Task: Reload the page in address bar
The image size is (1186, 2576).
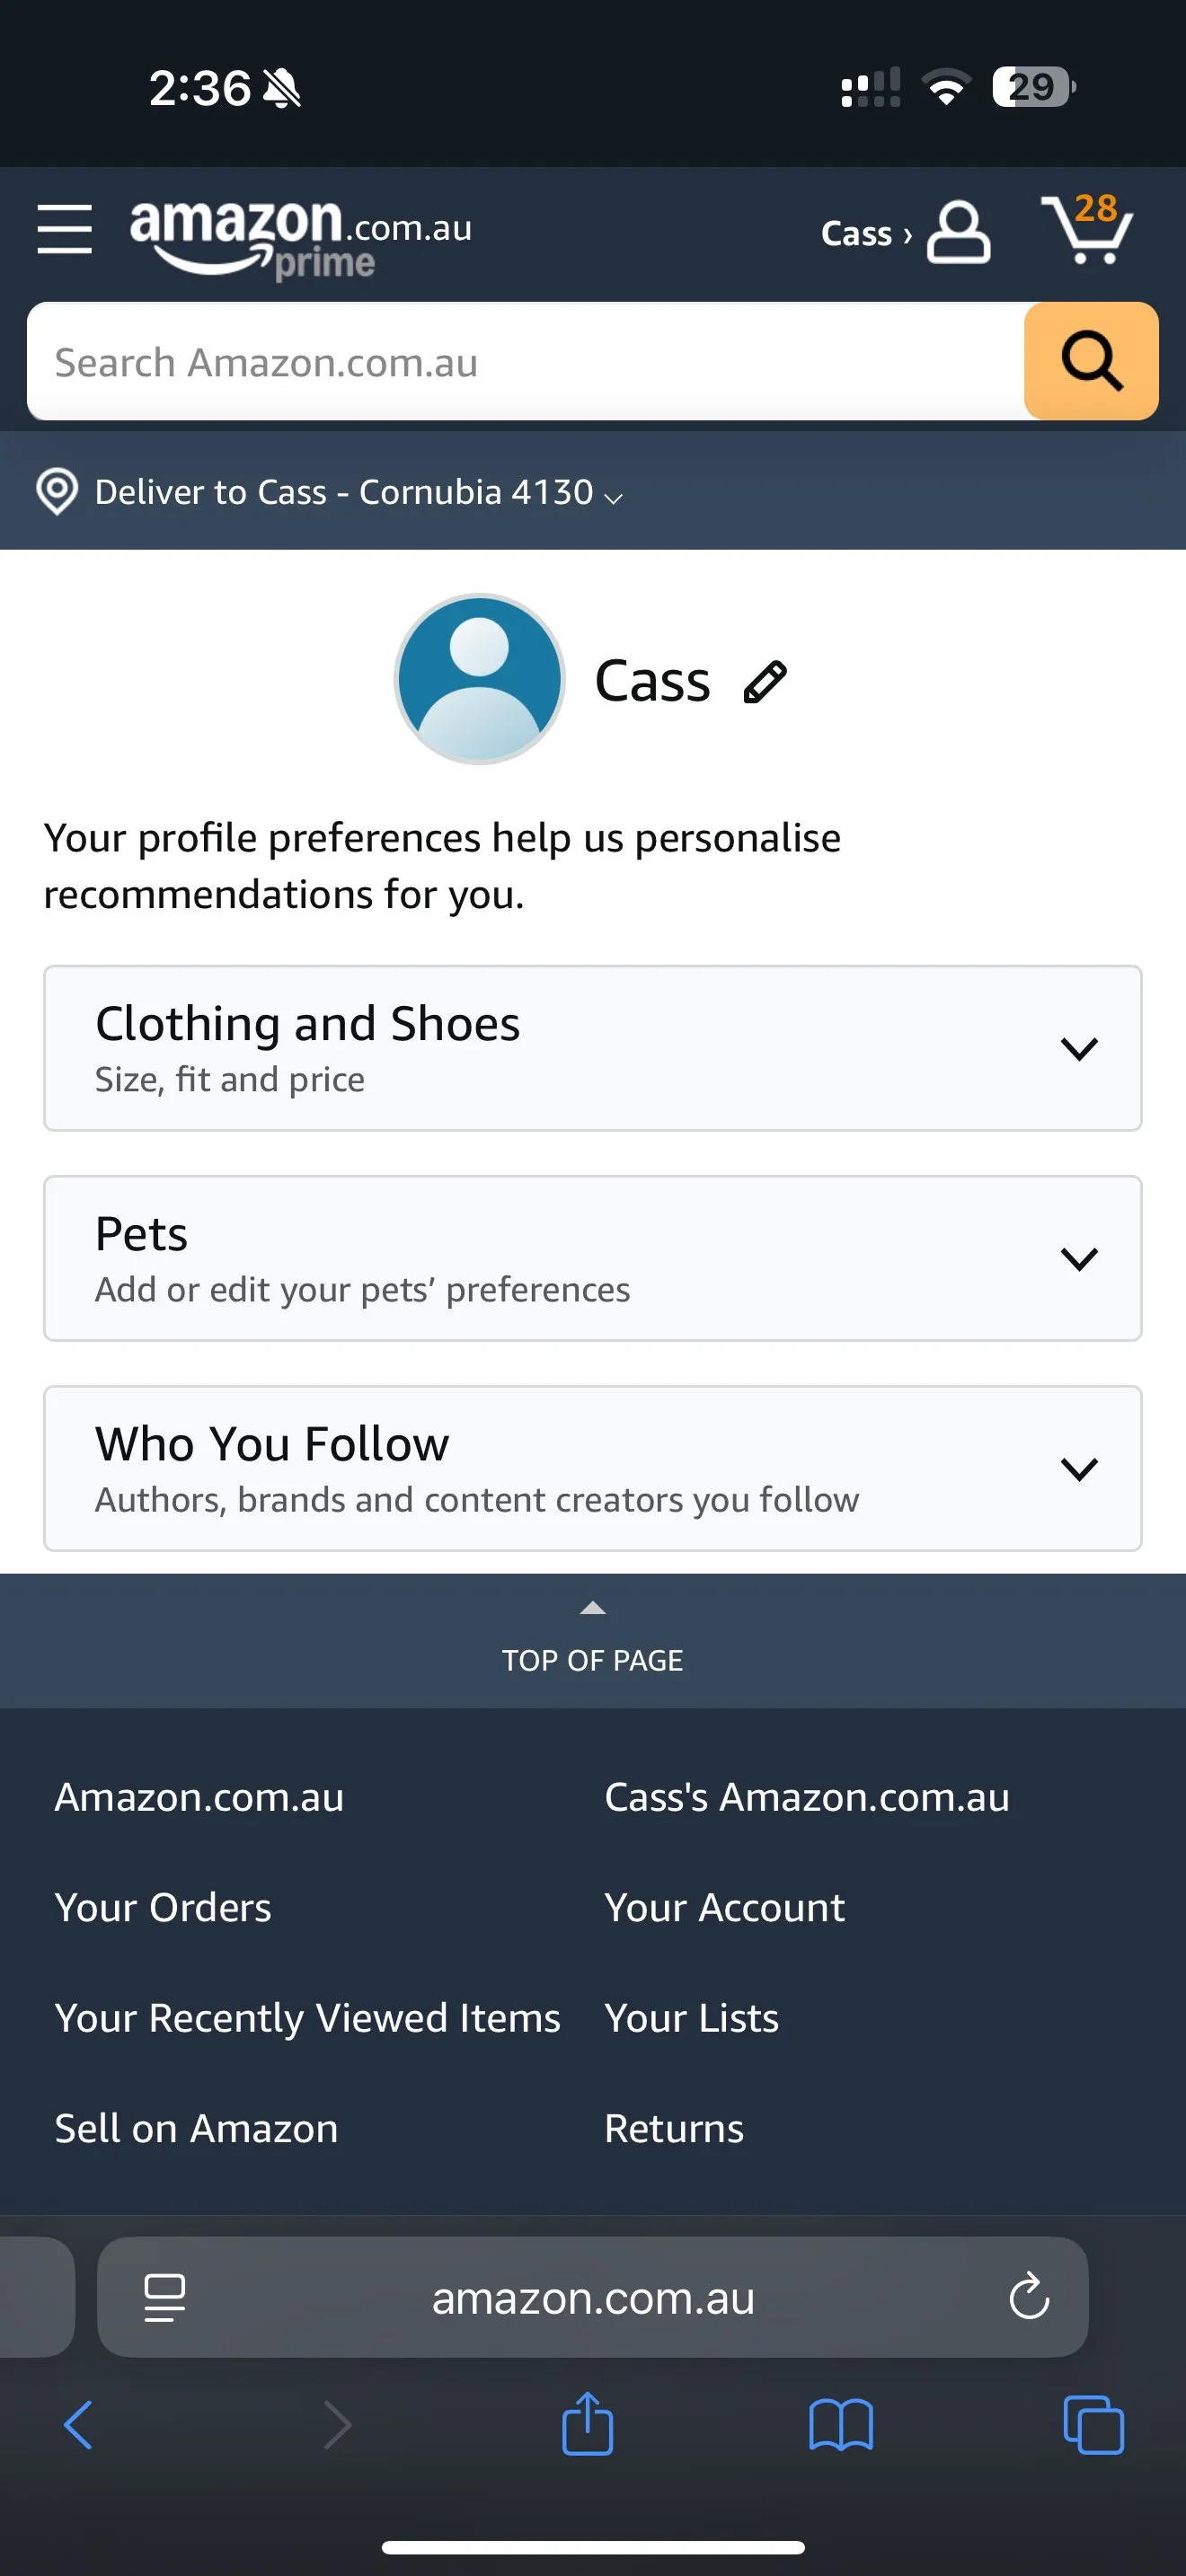Action: (1029, 2296)
